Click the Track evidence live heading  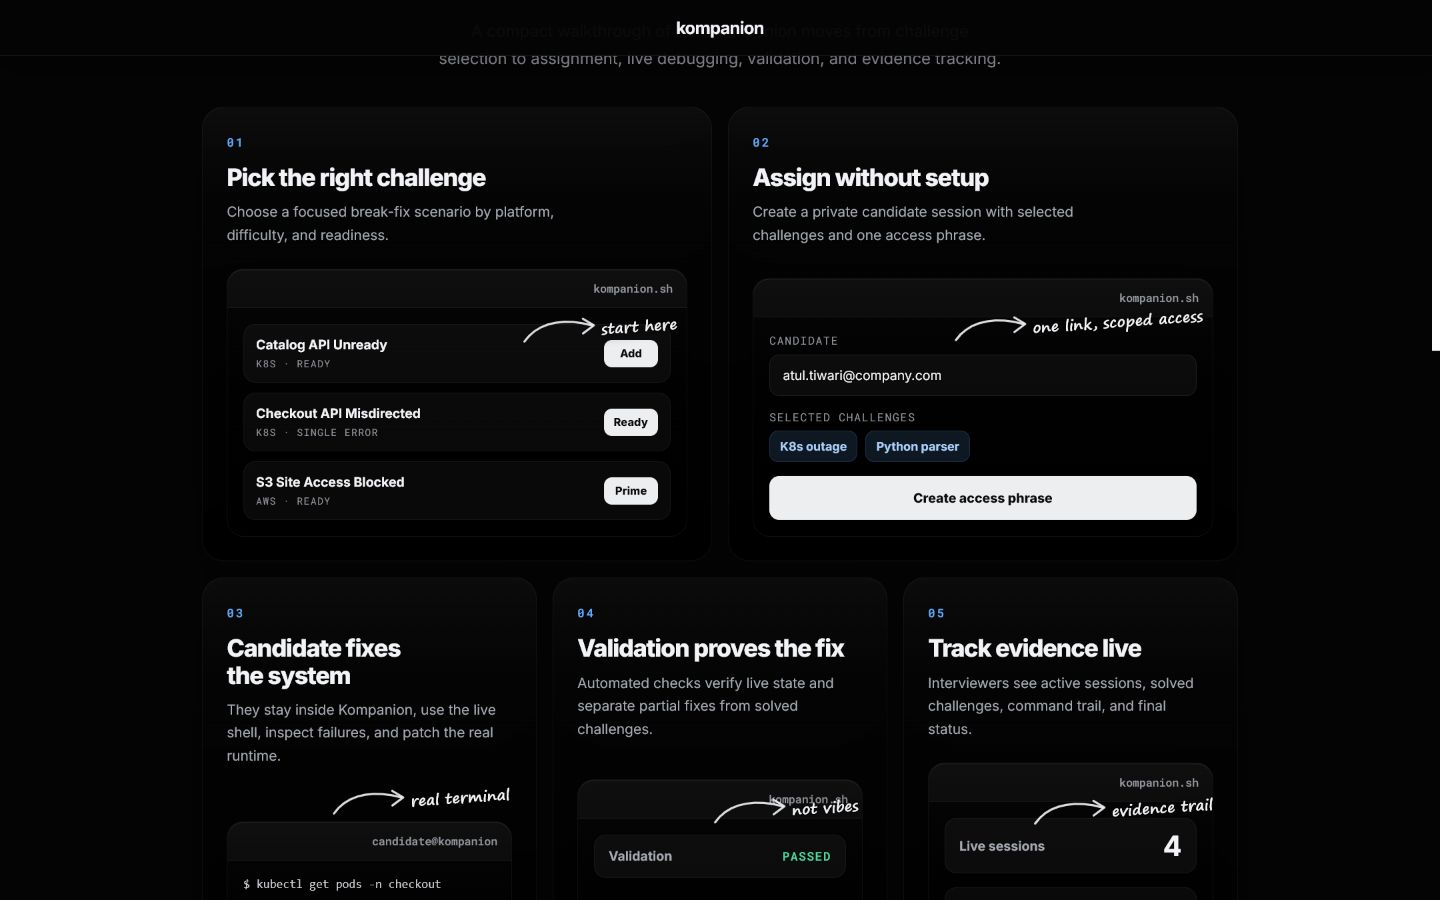[x=1034, y=648]
